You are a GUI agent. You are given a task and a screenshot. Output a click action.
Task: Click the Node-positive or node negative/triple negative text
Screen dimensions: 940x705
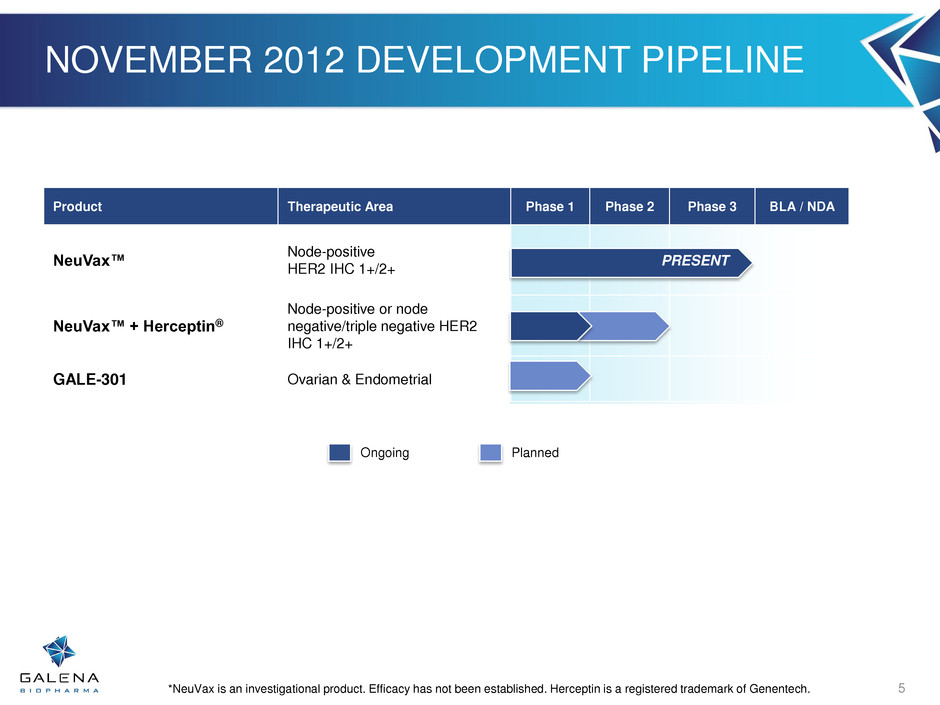pyautogui.click(x=382, y=326)
